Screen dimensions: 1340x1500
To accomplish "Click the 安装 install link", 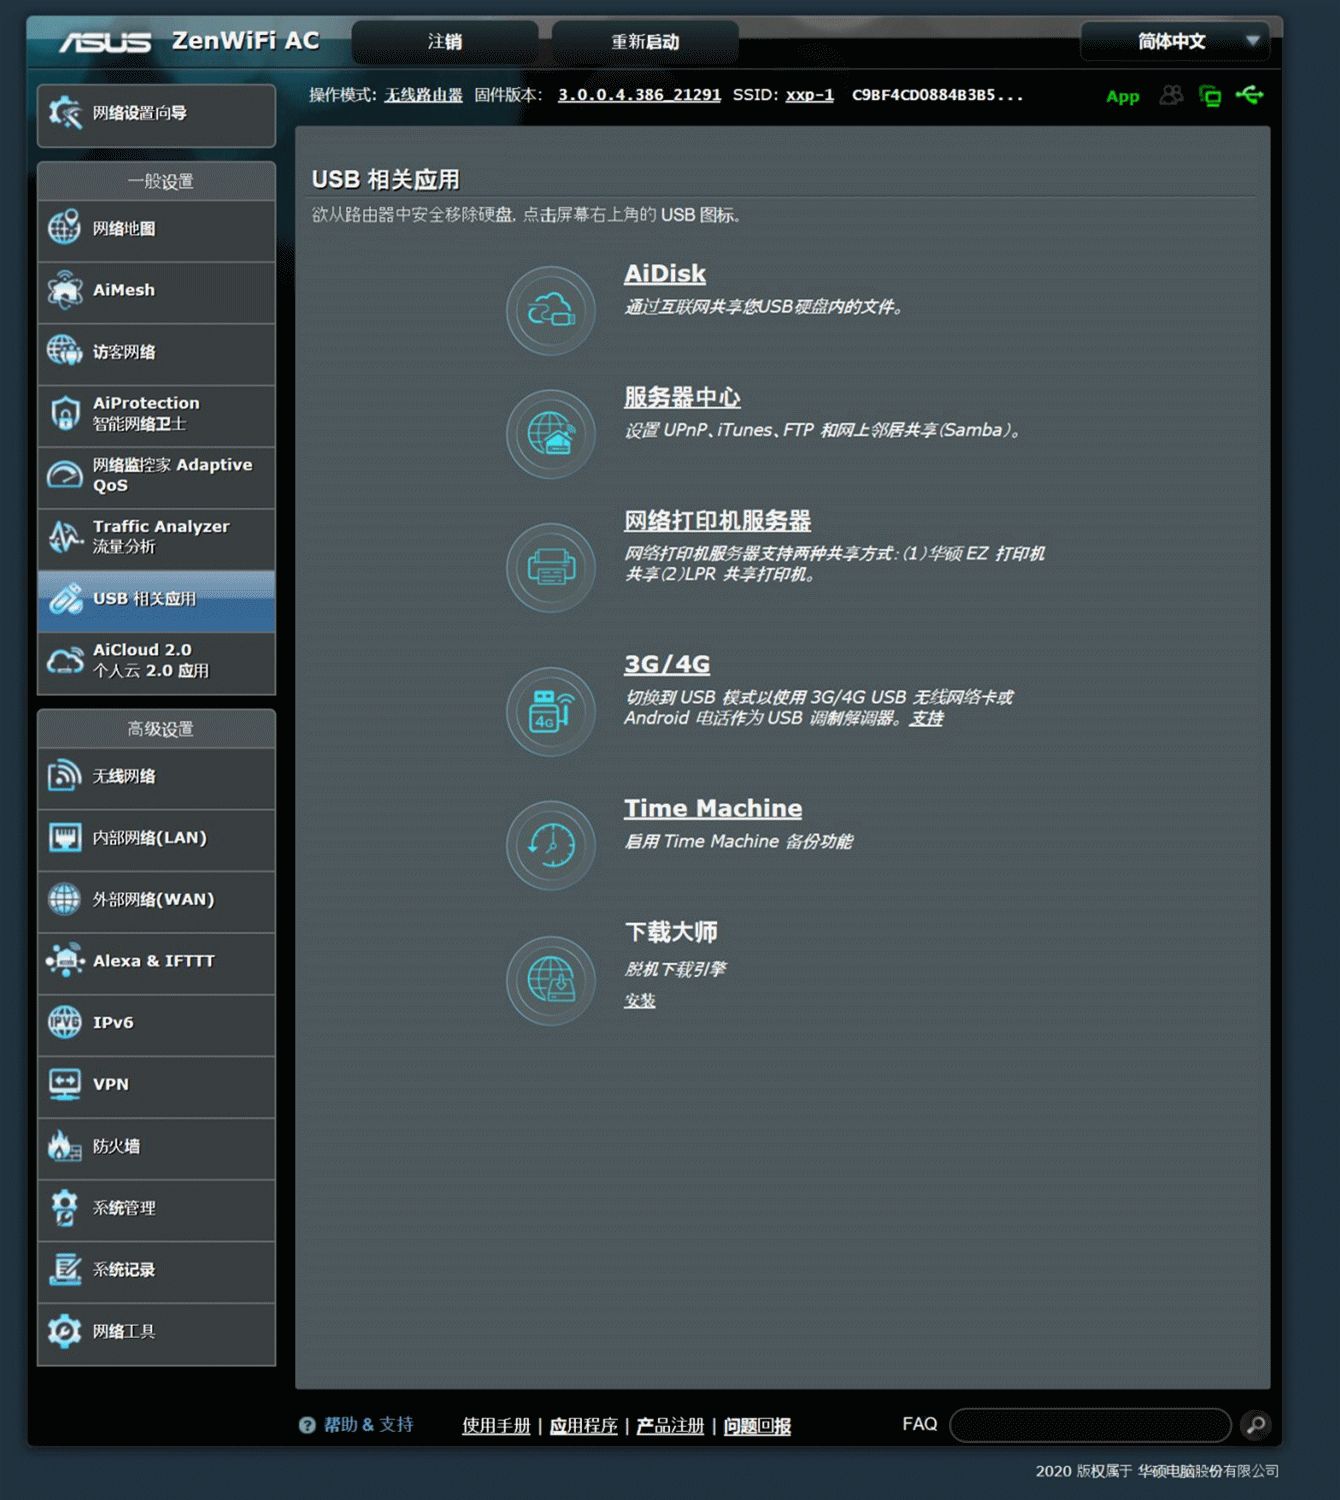I will [640, 1001].
